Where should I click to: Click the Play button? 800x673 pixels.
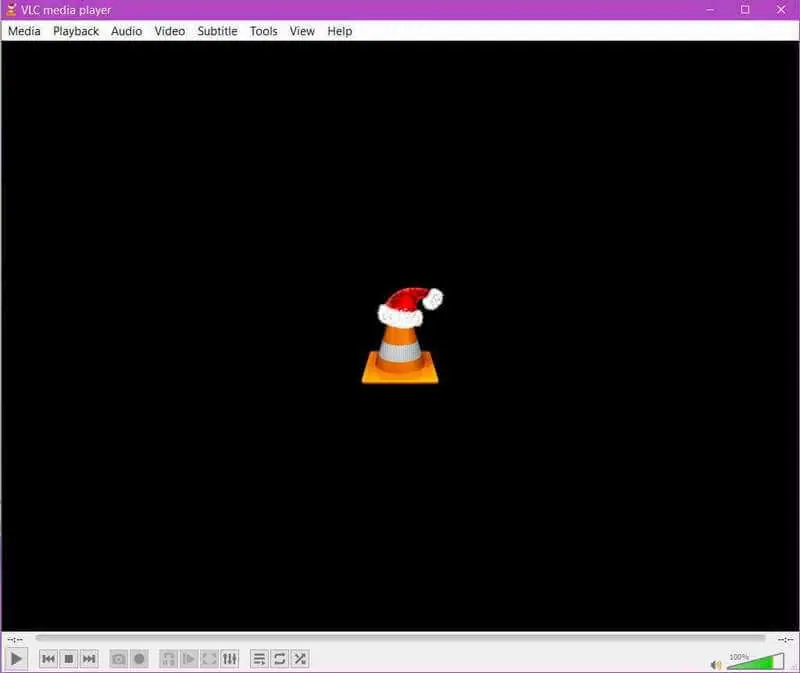click(16, 659)
